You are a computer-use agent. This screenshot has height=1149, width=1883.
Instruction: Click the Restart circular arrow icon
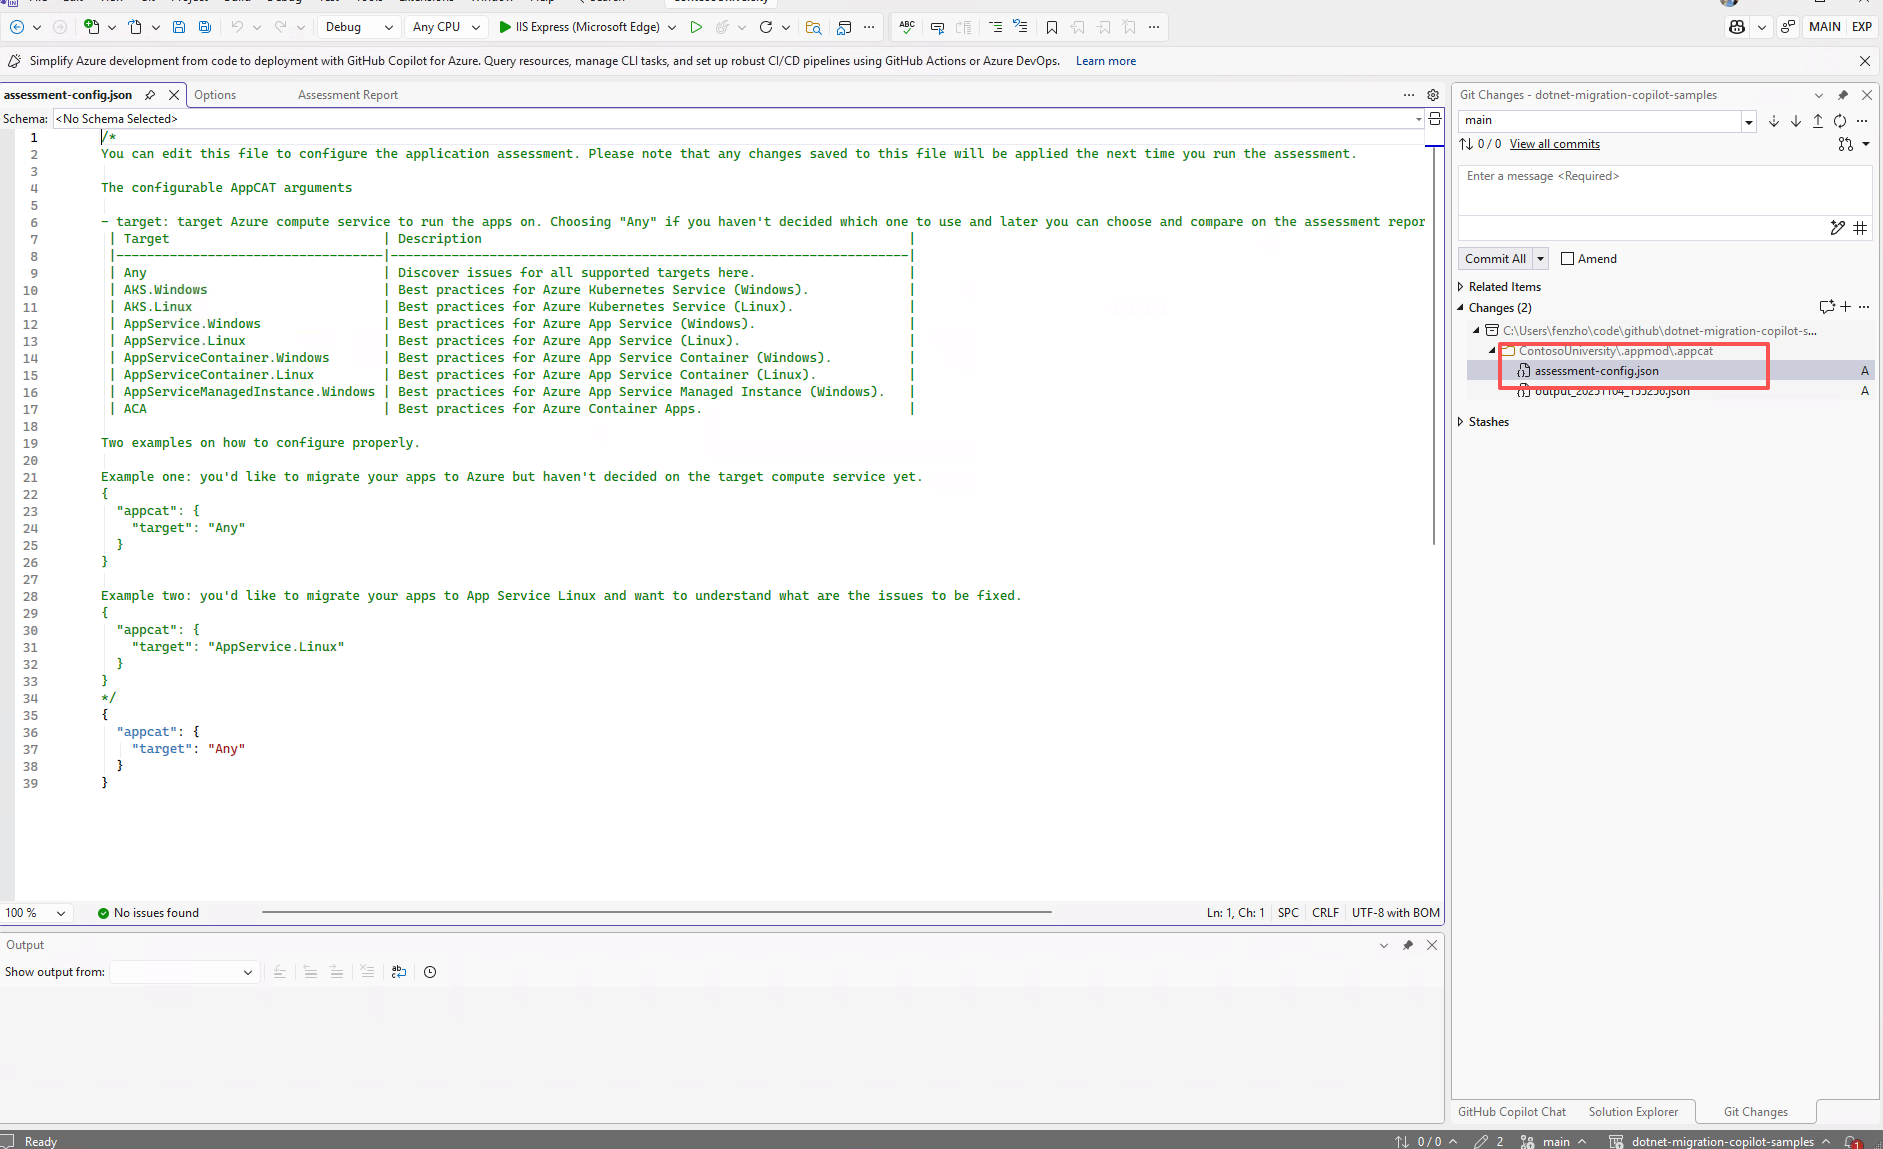pos(766,27)
